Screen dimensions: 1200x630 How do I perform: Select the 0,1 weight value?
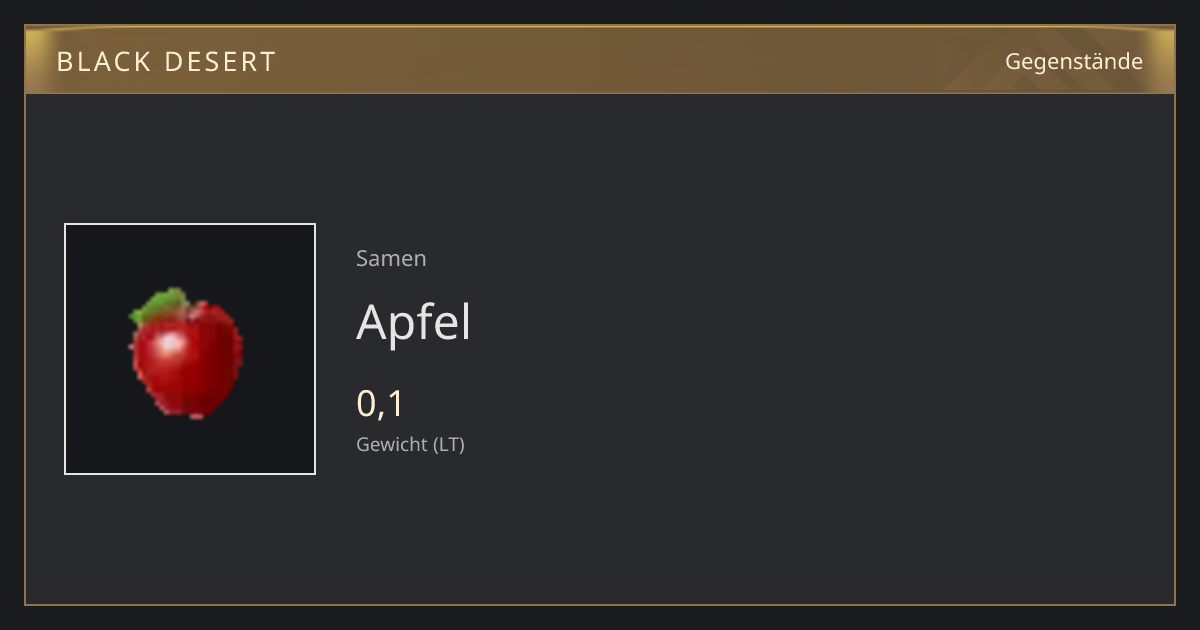pos(380,404)
